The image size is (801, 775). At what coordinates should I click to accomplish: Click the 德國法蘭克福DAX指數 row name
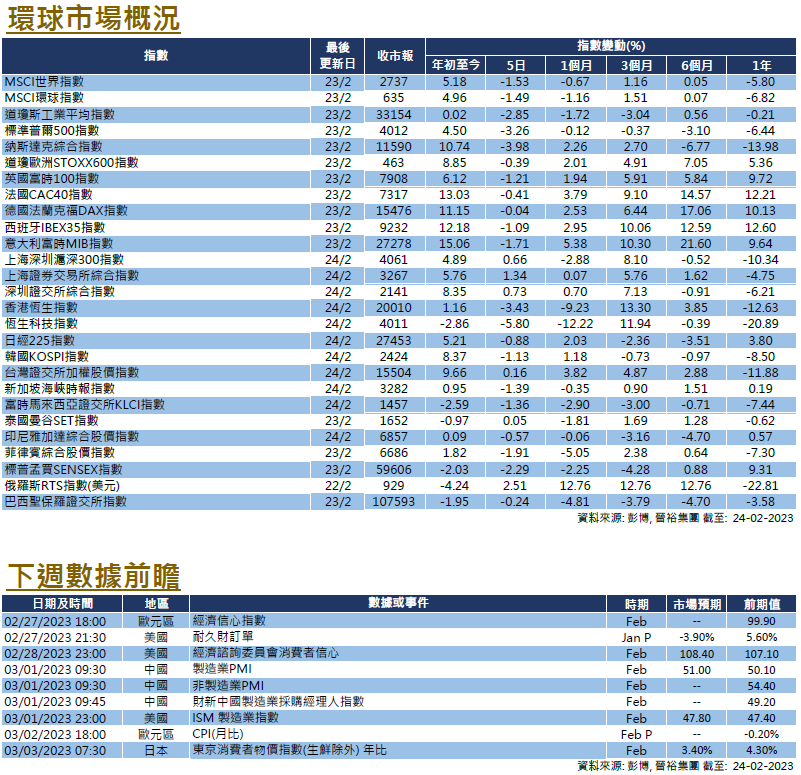tap(66, 210)
